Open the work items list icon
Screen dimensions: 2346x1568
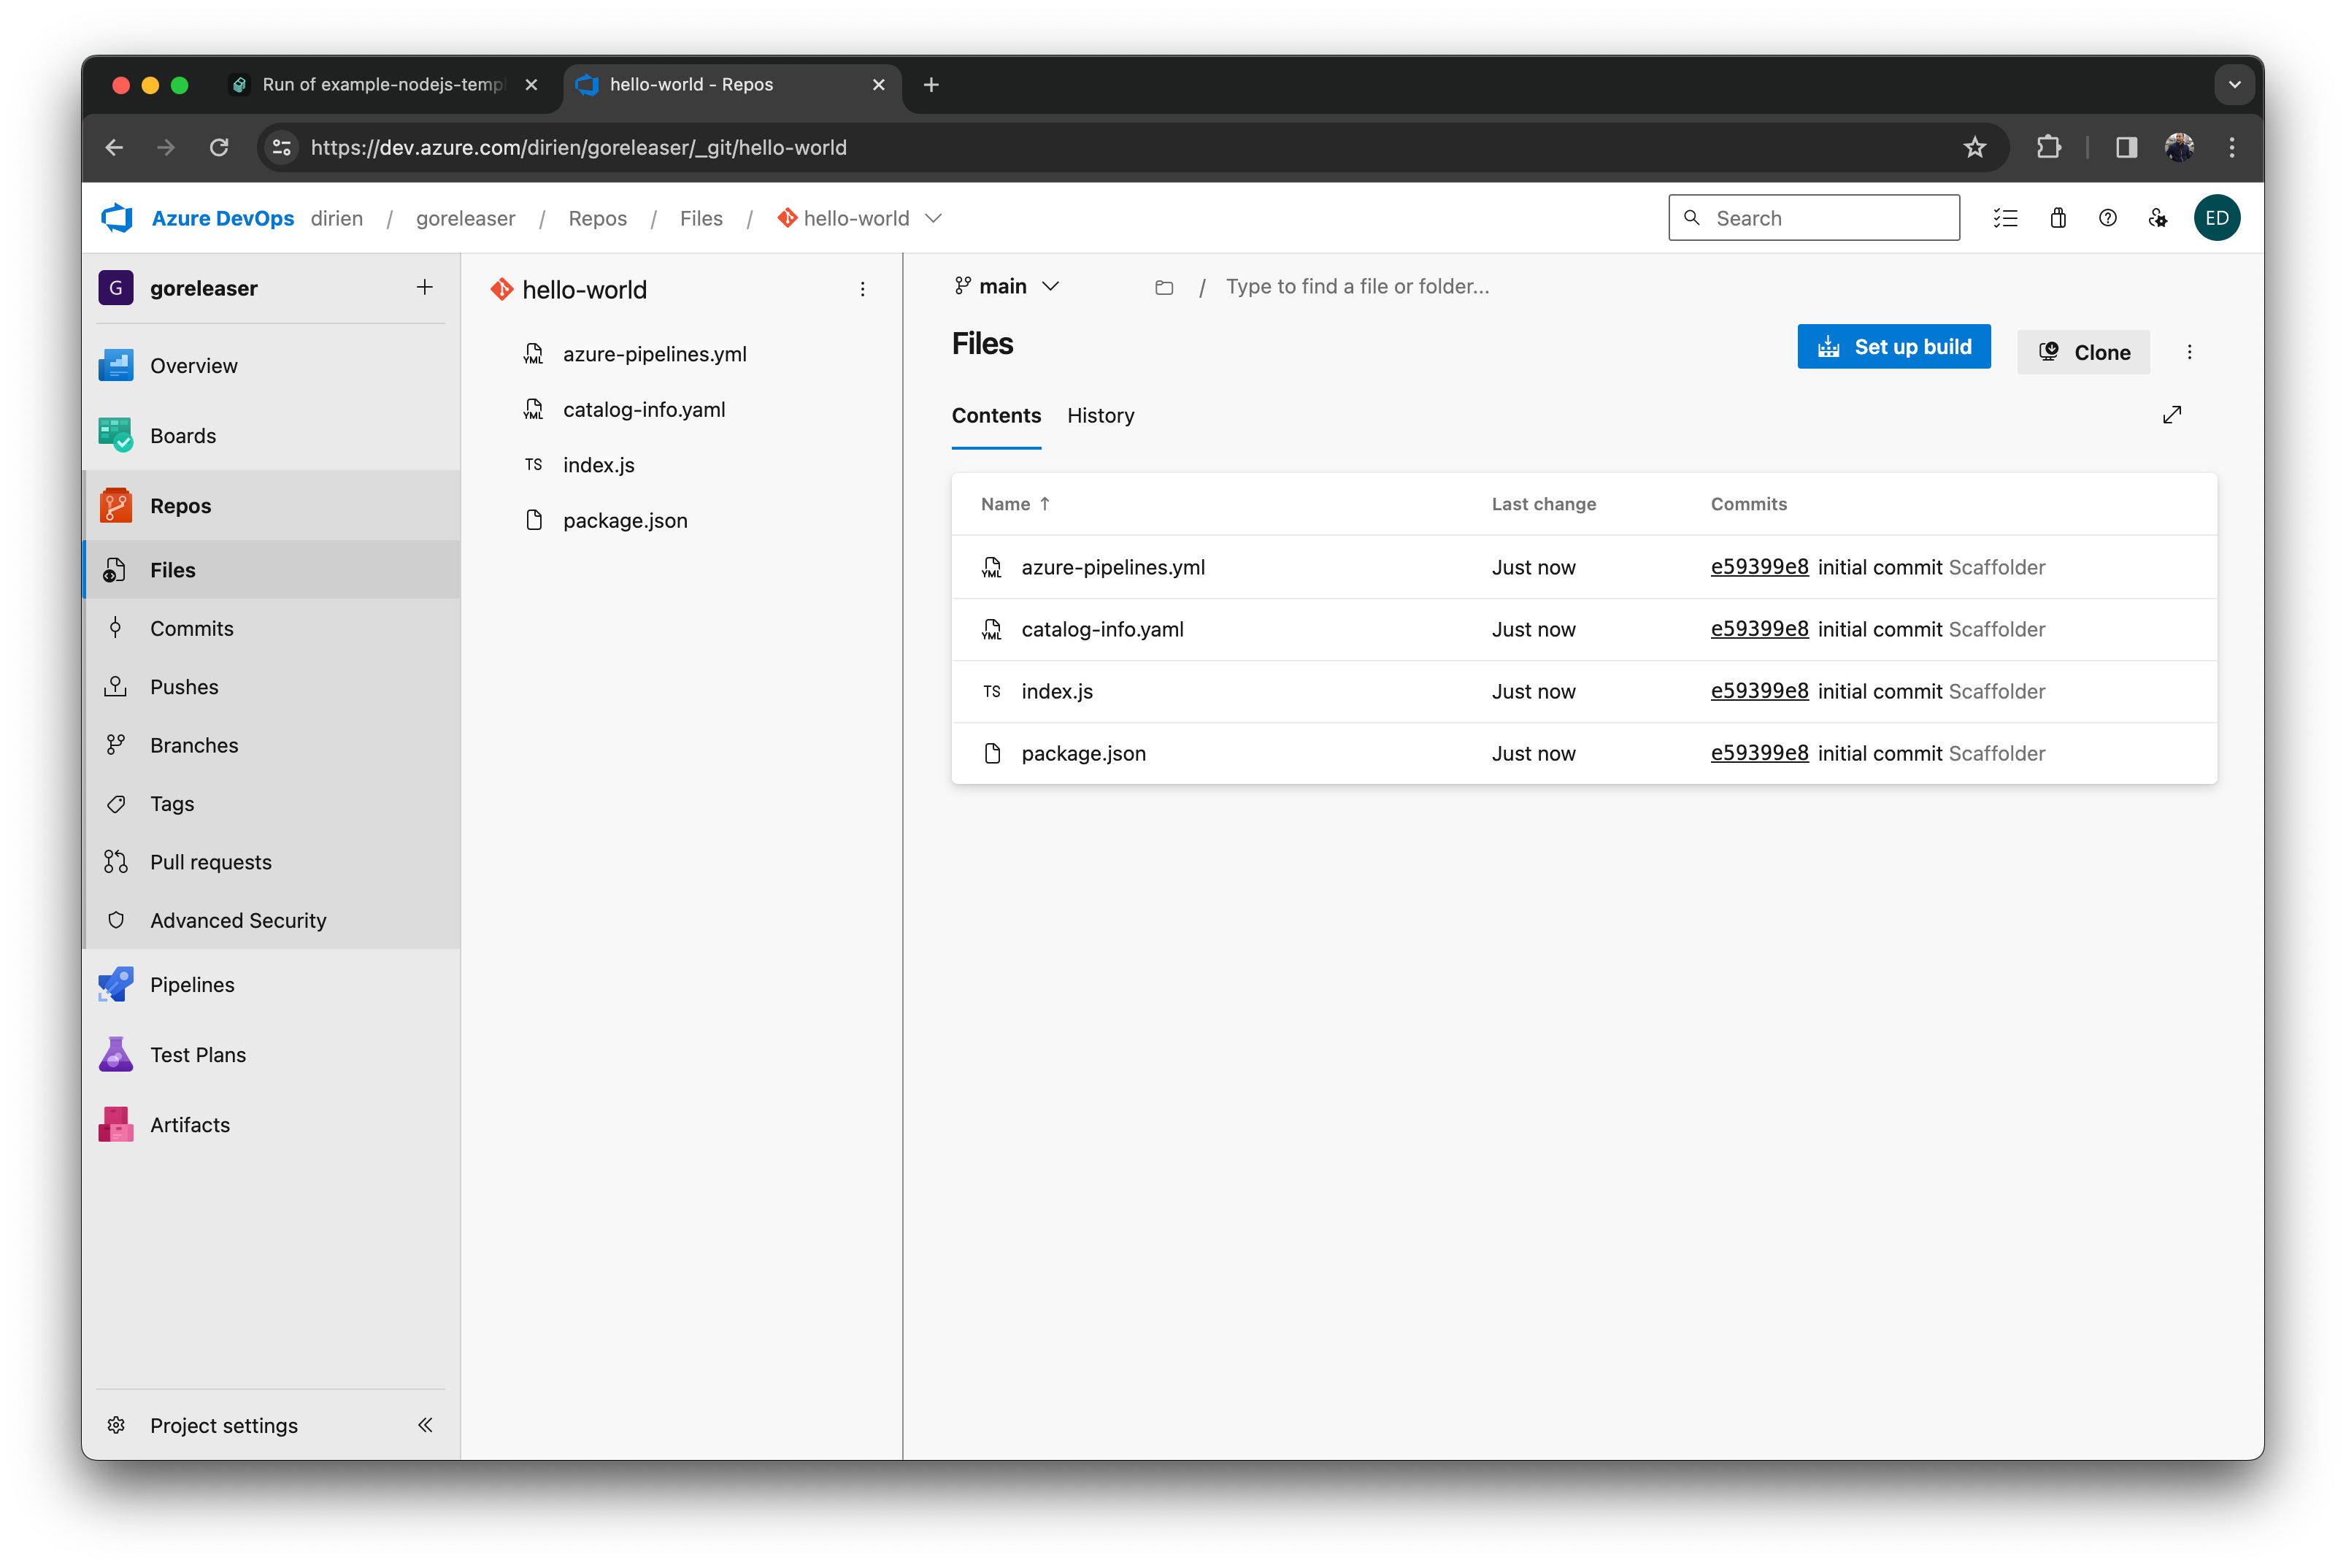pyautogui.click(x=2005, y=218)
